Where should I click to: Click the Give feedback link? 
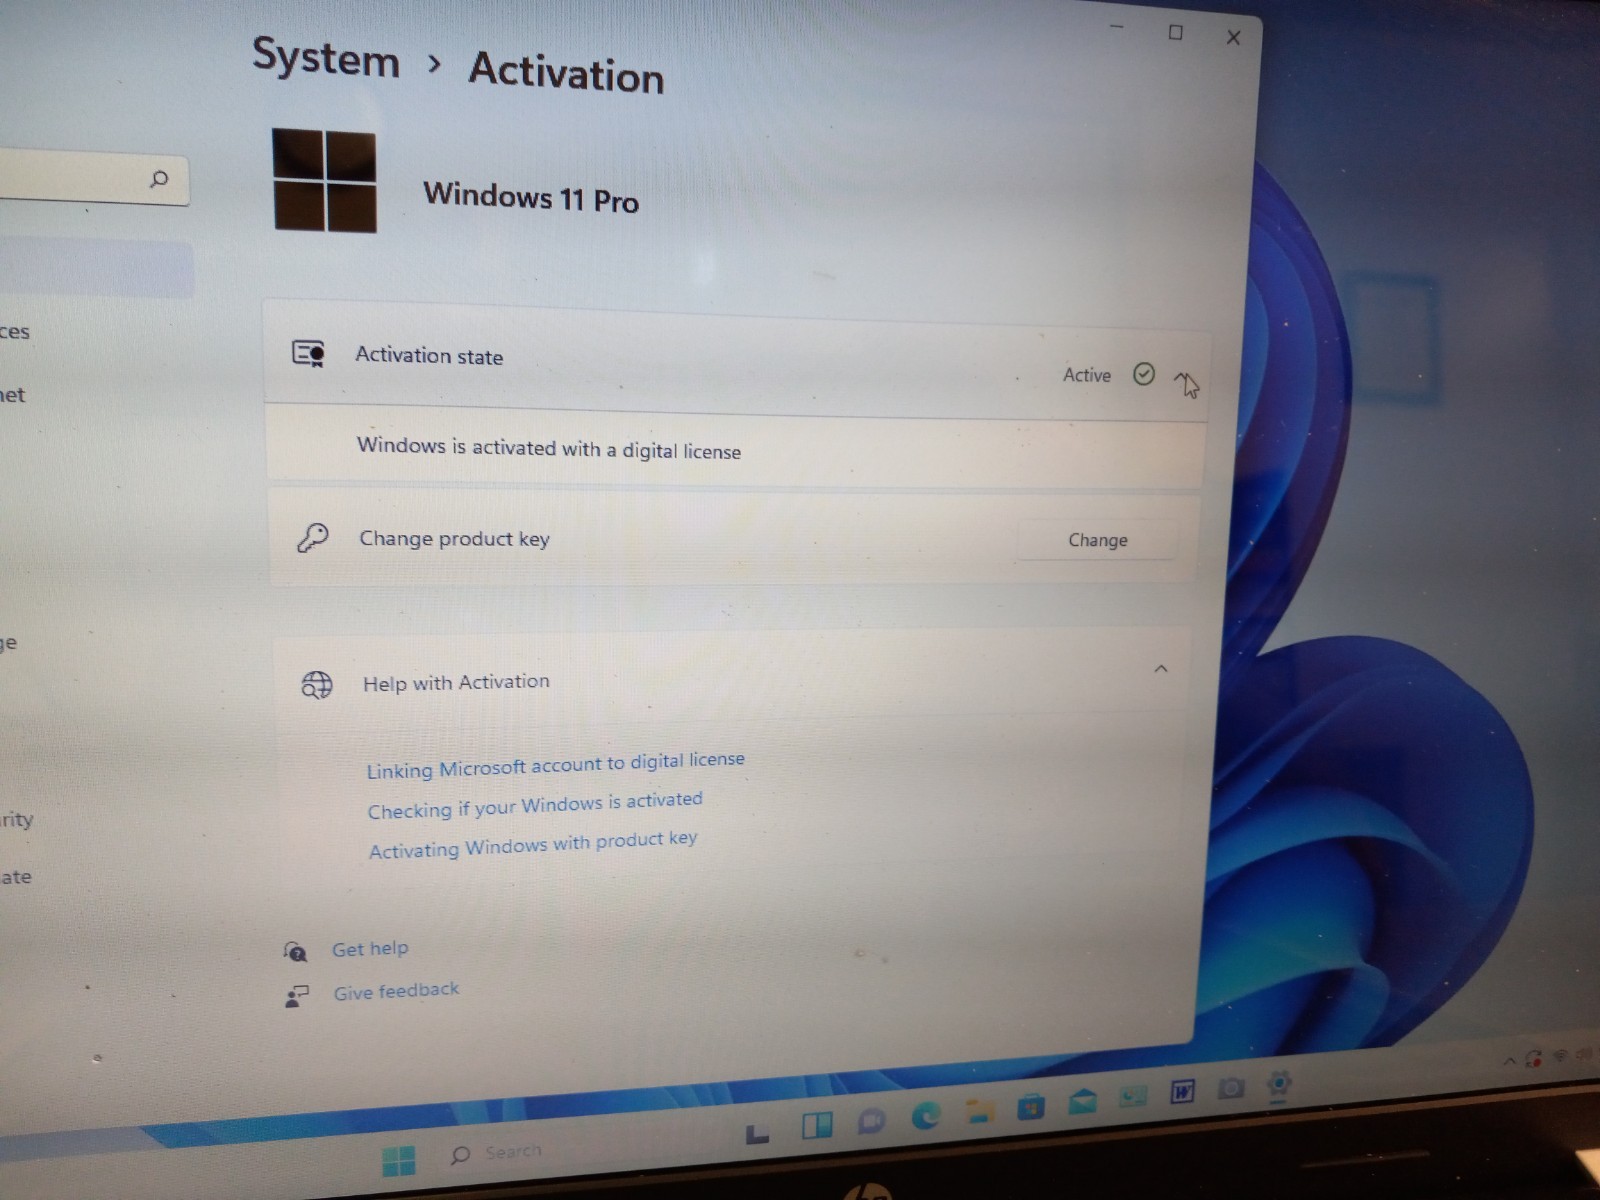click(x=396, y=991)
